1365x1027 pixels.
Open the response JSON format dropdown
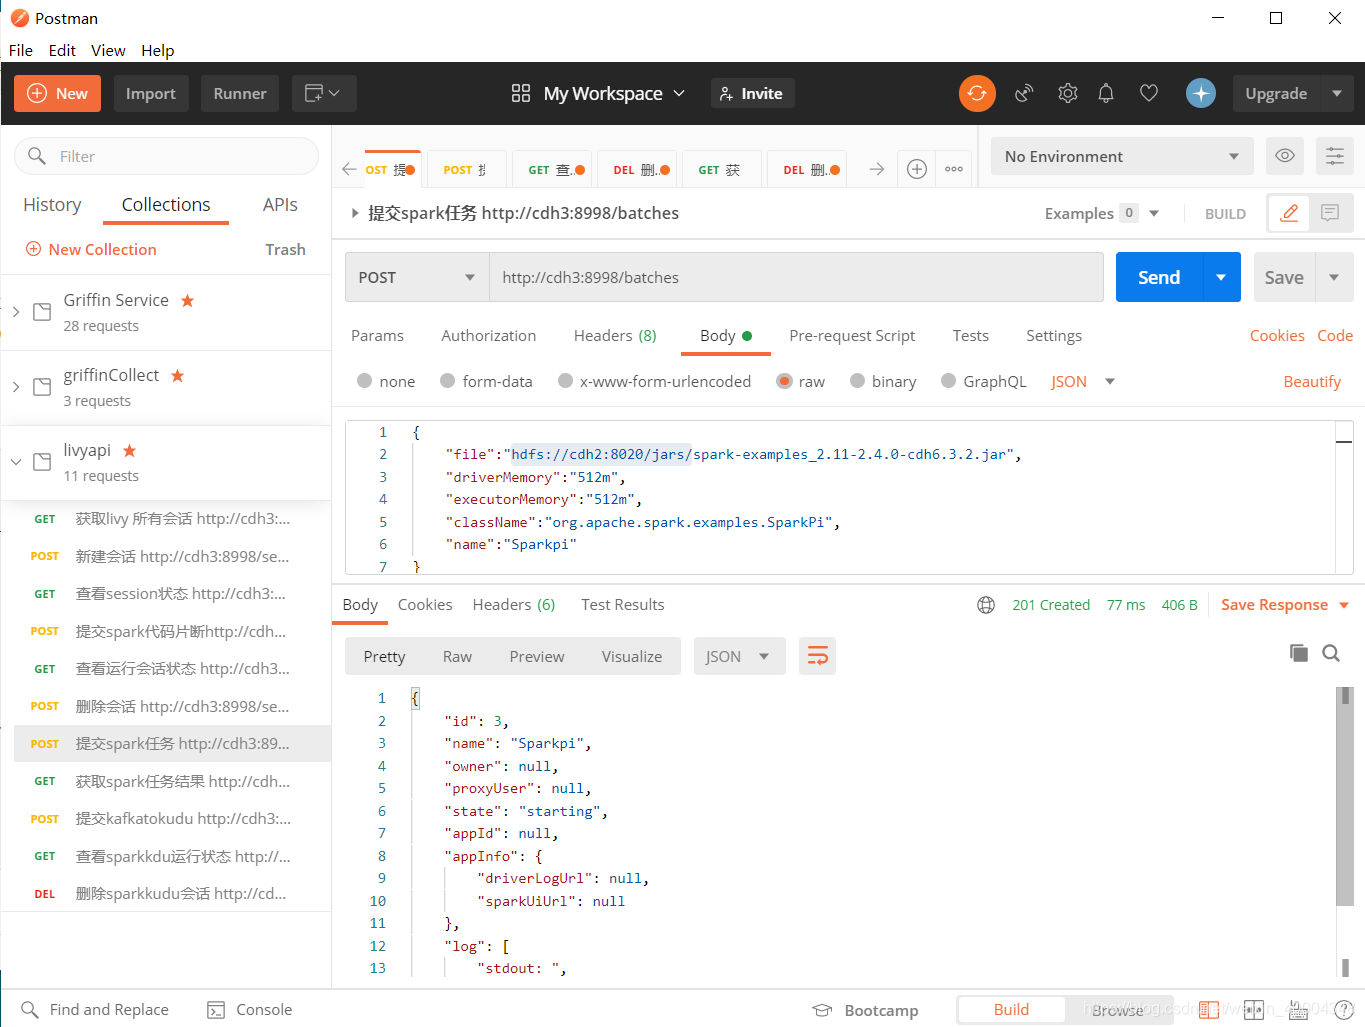(x=738, y=656)
